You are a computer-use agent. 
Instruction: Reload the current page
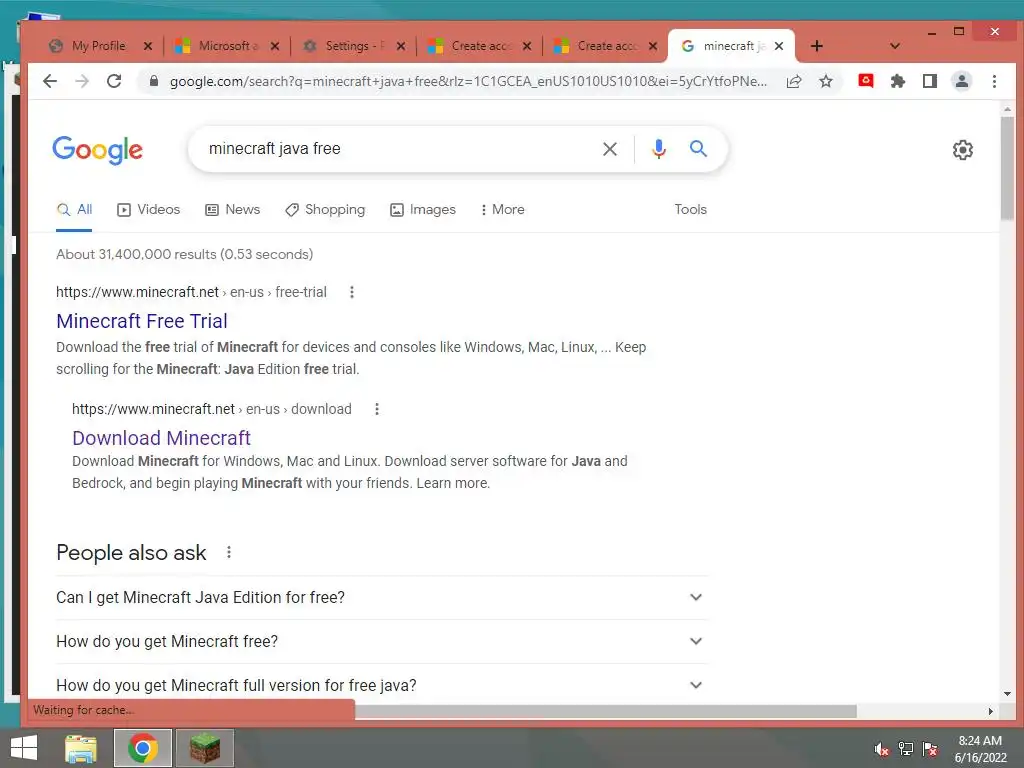(x=114, y=81)
